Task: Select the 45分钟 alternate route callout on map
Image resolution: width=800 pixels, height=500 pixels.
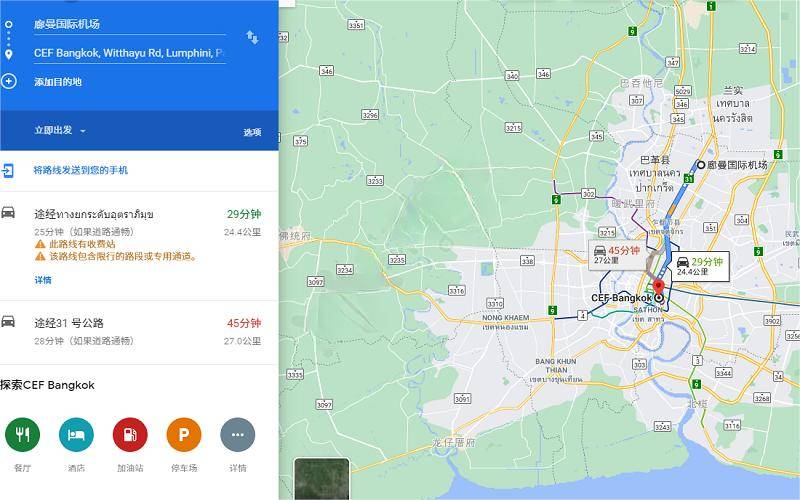Action: [x=617, y=255]
